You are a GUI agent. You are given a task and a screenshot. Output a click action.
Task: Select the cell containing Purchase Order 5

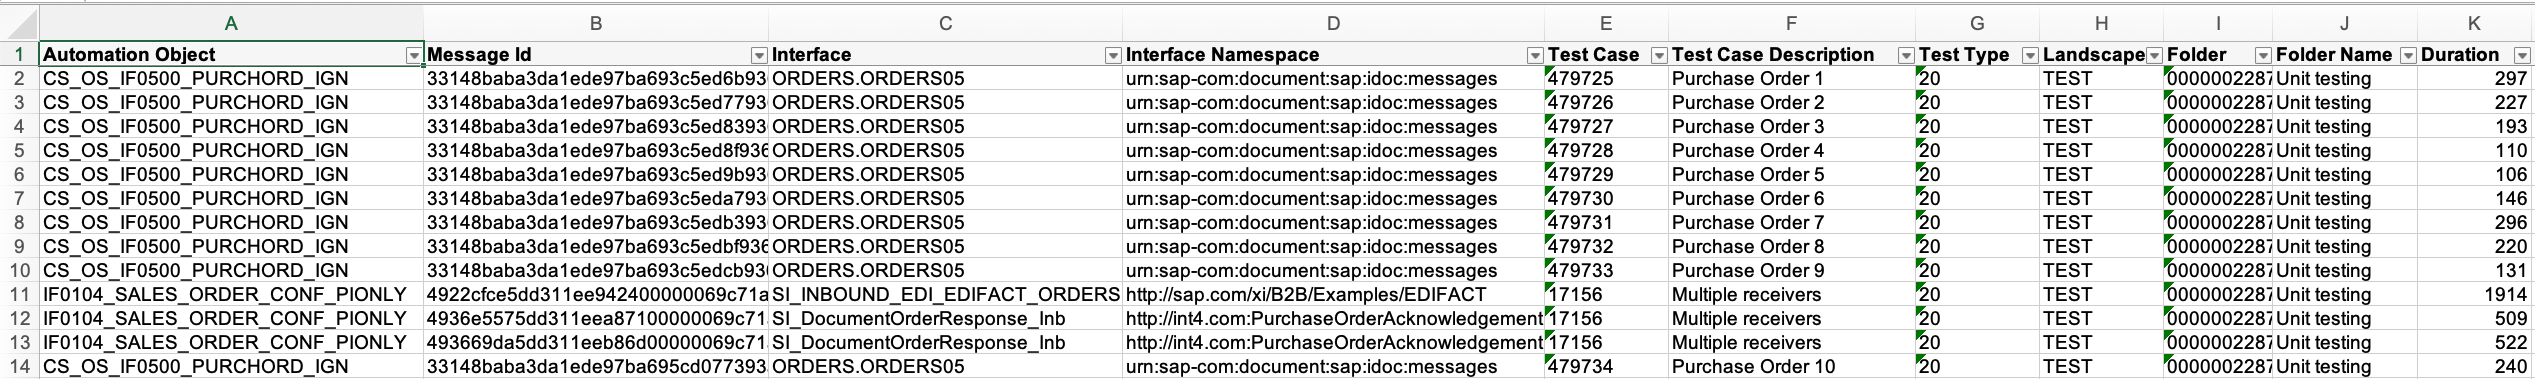coord(1791,175)
